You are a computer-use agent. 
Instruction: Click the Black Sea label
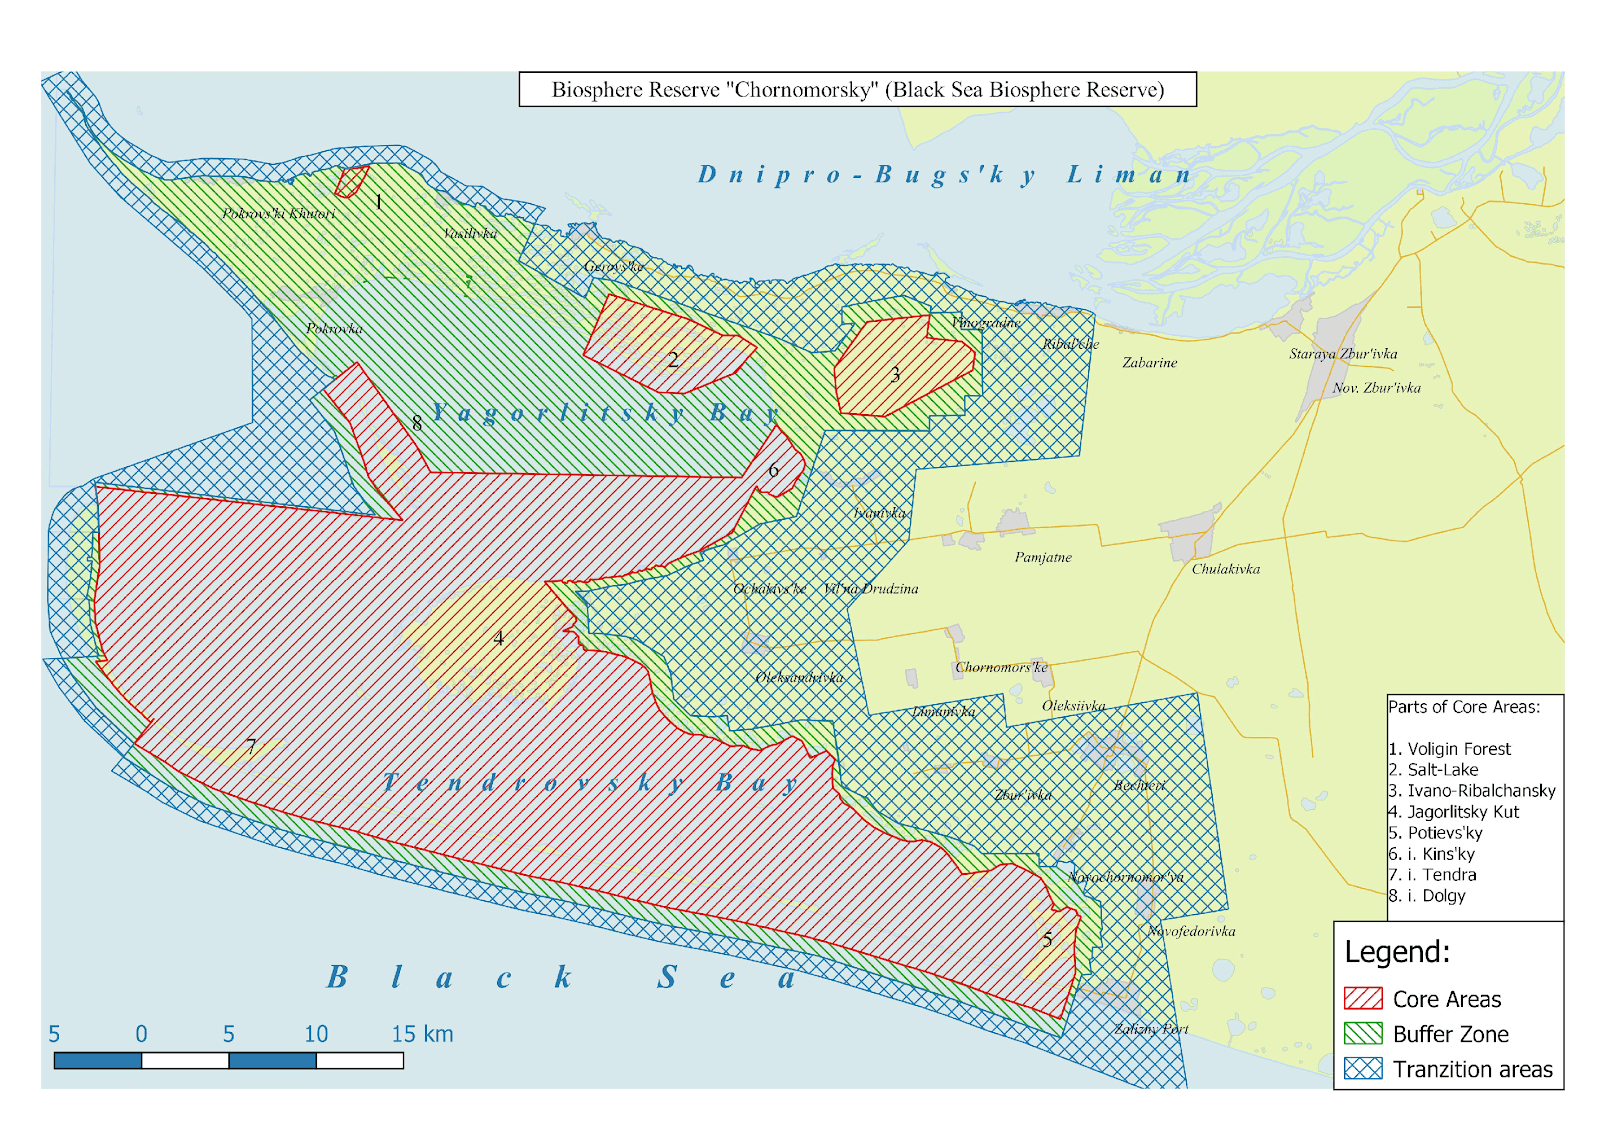pyautogui.click(x=561, y=977)
